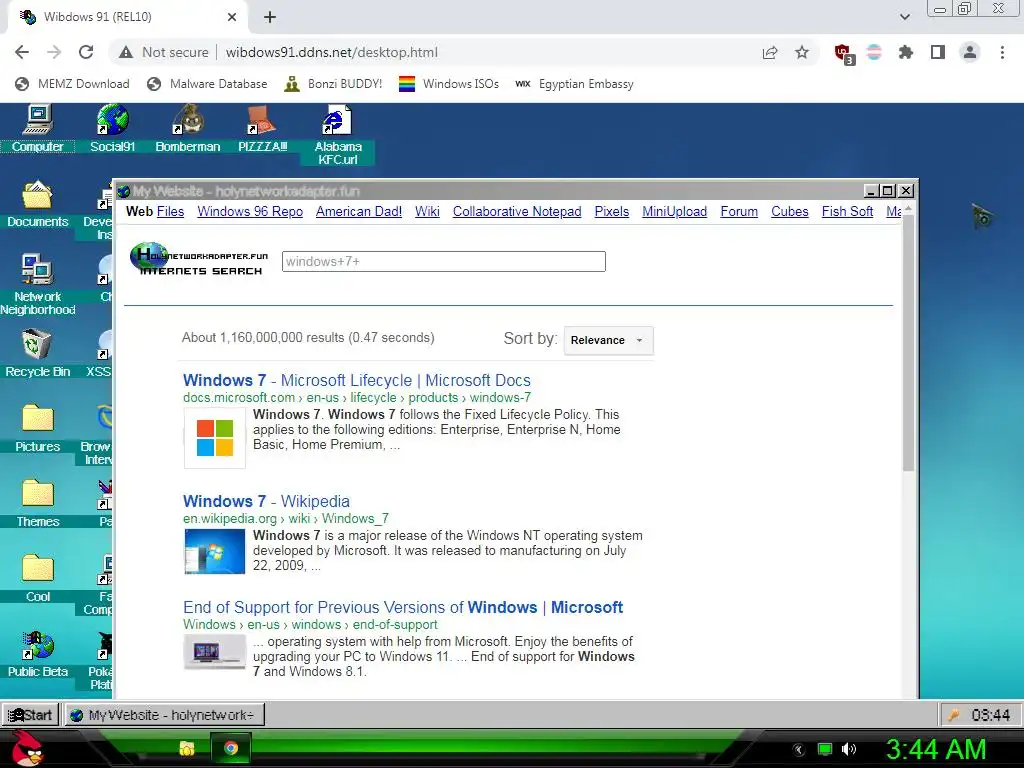
Task: Click the volume speaker tray icon
Action: click(849, 749)
